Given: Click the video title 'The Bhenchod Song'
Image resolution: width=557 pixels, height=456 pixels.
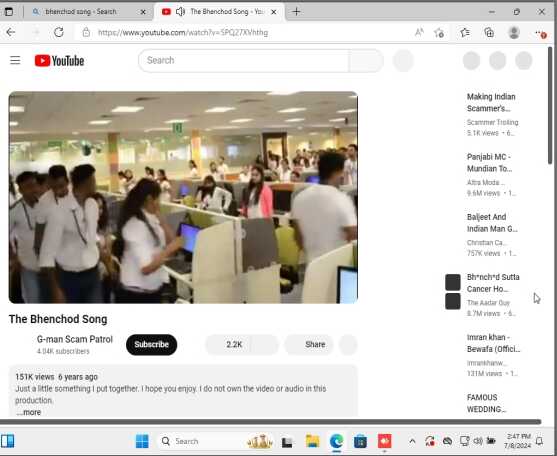Looking at the screenshot, I should pyautogui.click(x=58, y=319).
